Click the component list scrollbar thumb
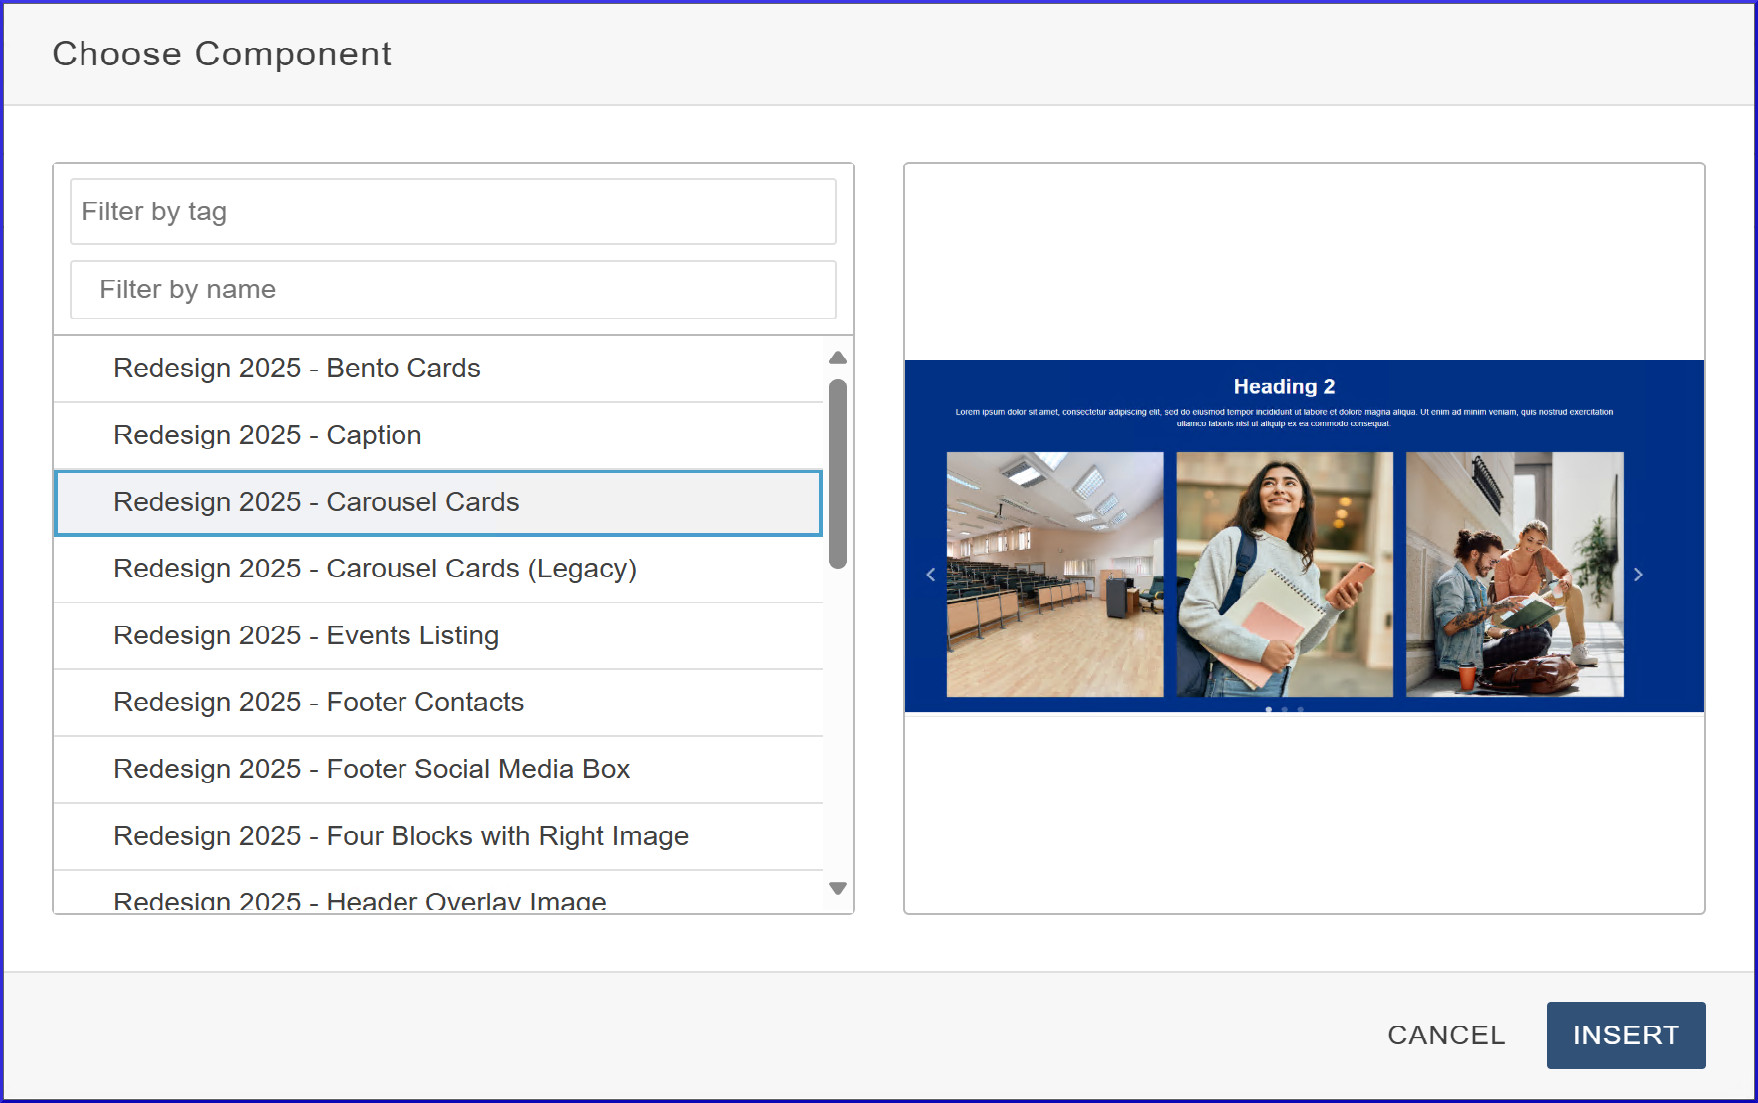1758x1103 pixels. click(838, 473)
